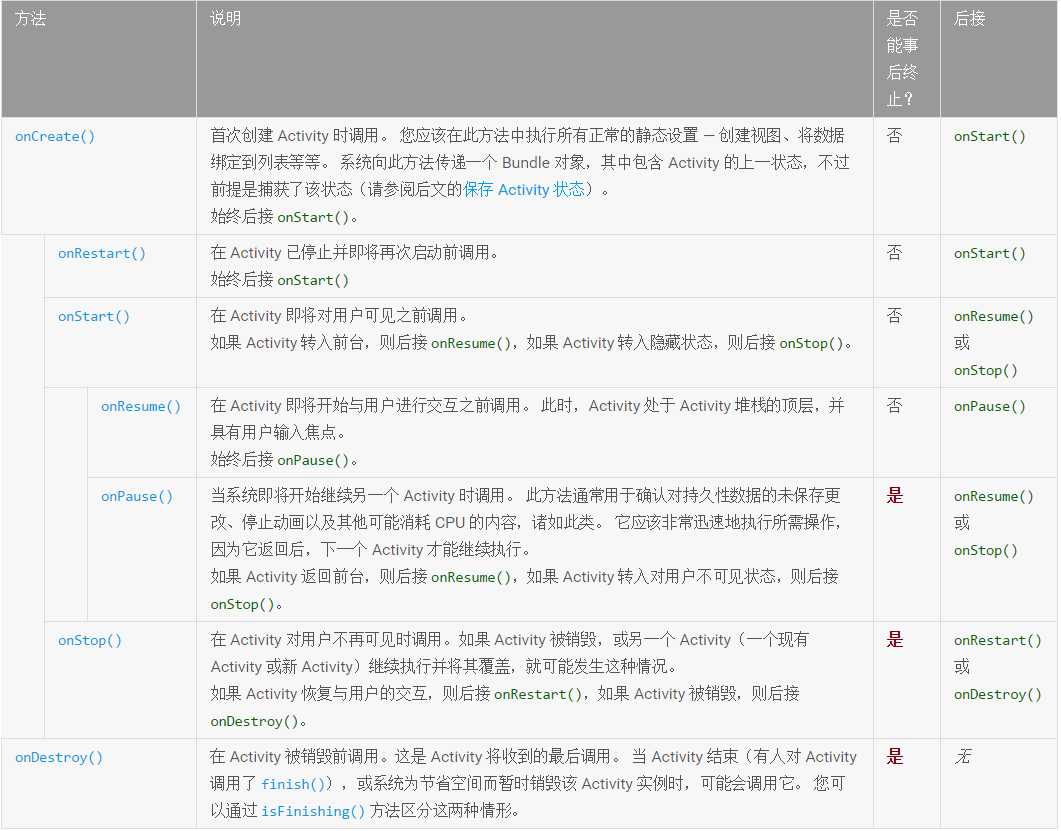1061x831 pixels.
Task: Click the onStart() link in the 方法 column
Action: pyautogui.click(x=94, y=317)
